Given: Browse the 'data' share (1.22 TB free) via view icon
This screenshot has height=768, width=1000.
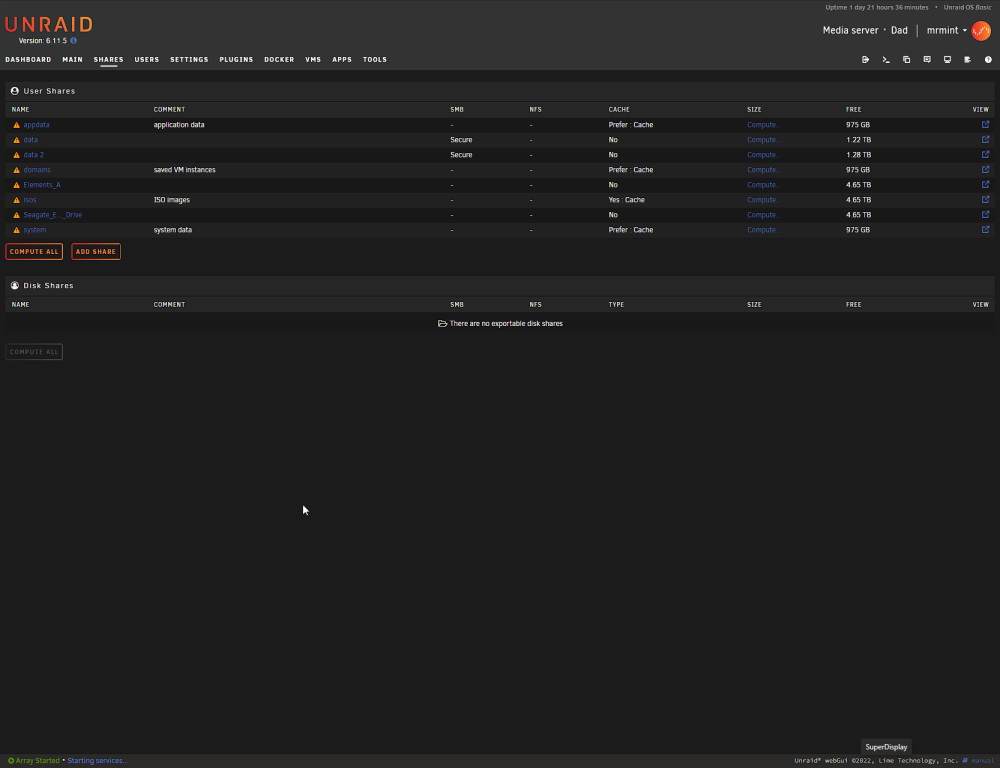Looking at the screenshot, I should click(985, 139).
